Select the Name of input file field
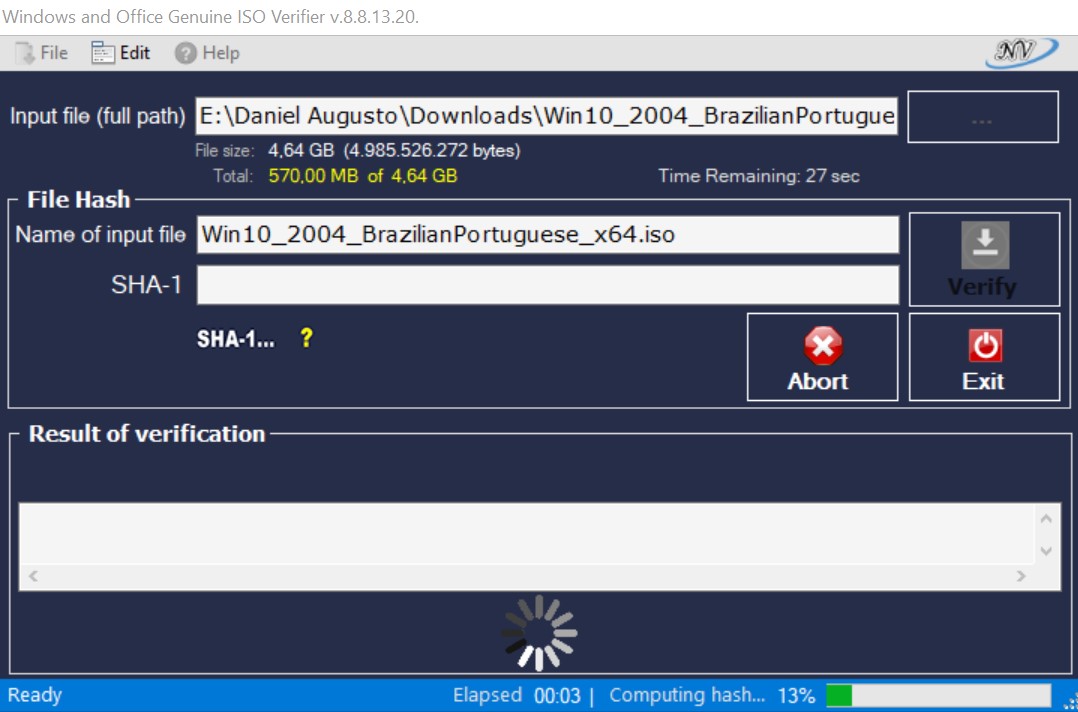Image resolution: width=1078 pixels, height=712 pixels. pos(548,235)
